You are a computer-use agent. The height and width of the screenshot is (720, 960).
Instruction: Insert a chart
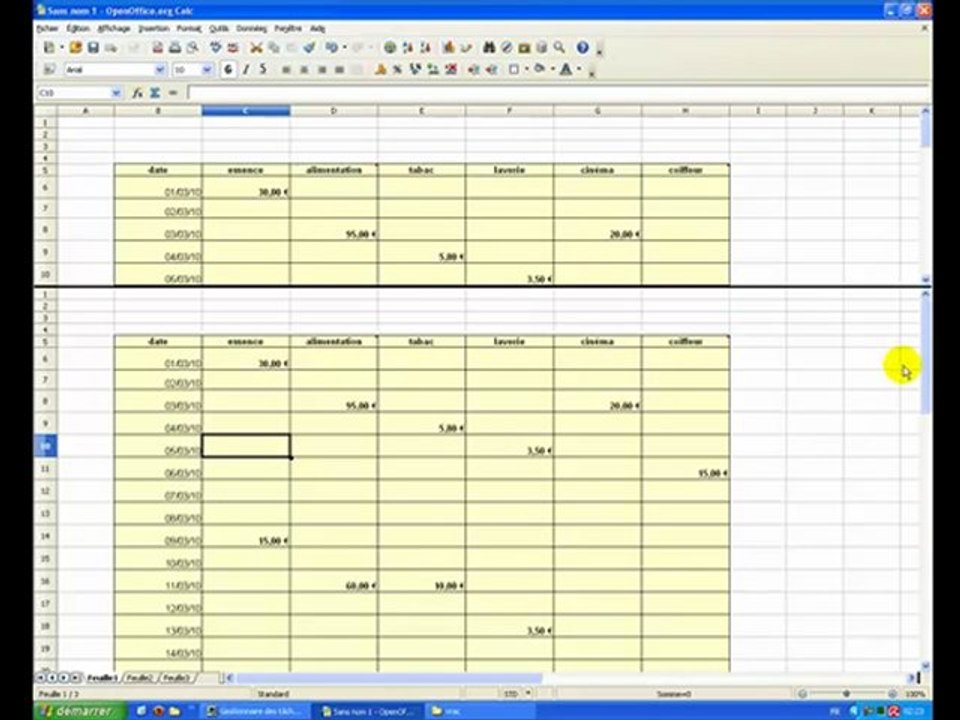click(x=448, y=47)
